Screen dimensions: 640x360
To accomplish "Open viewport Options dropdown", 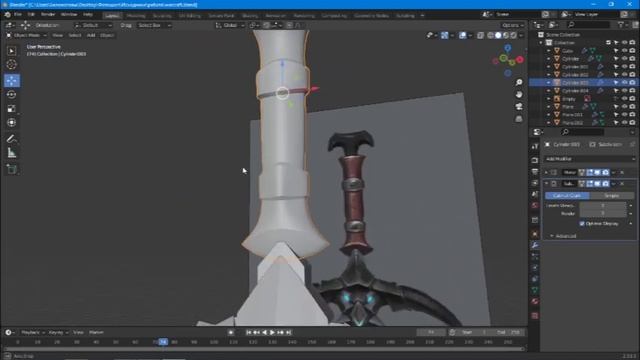I will click(x=513, y=25).
